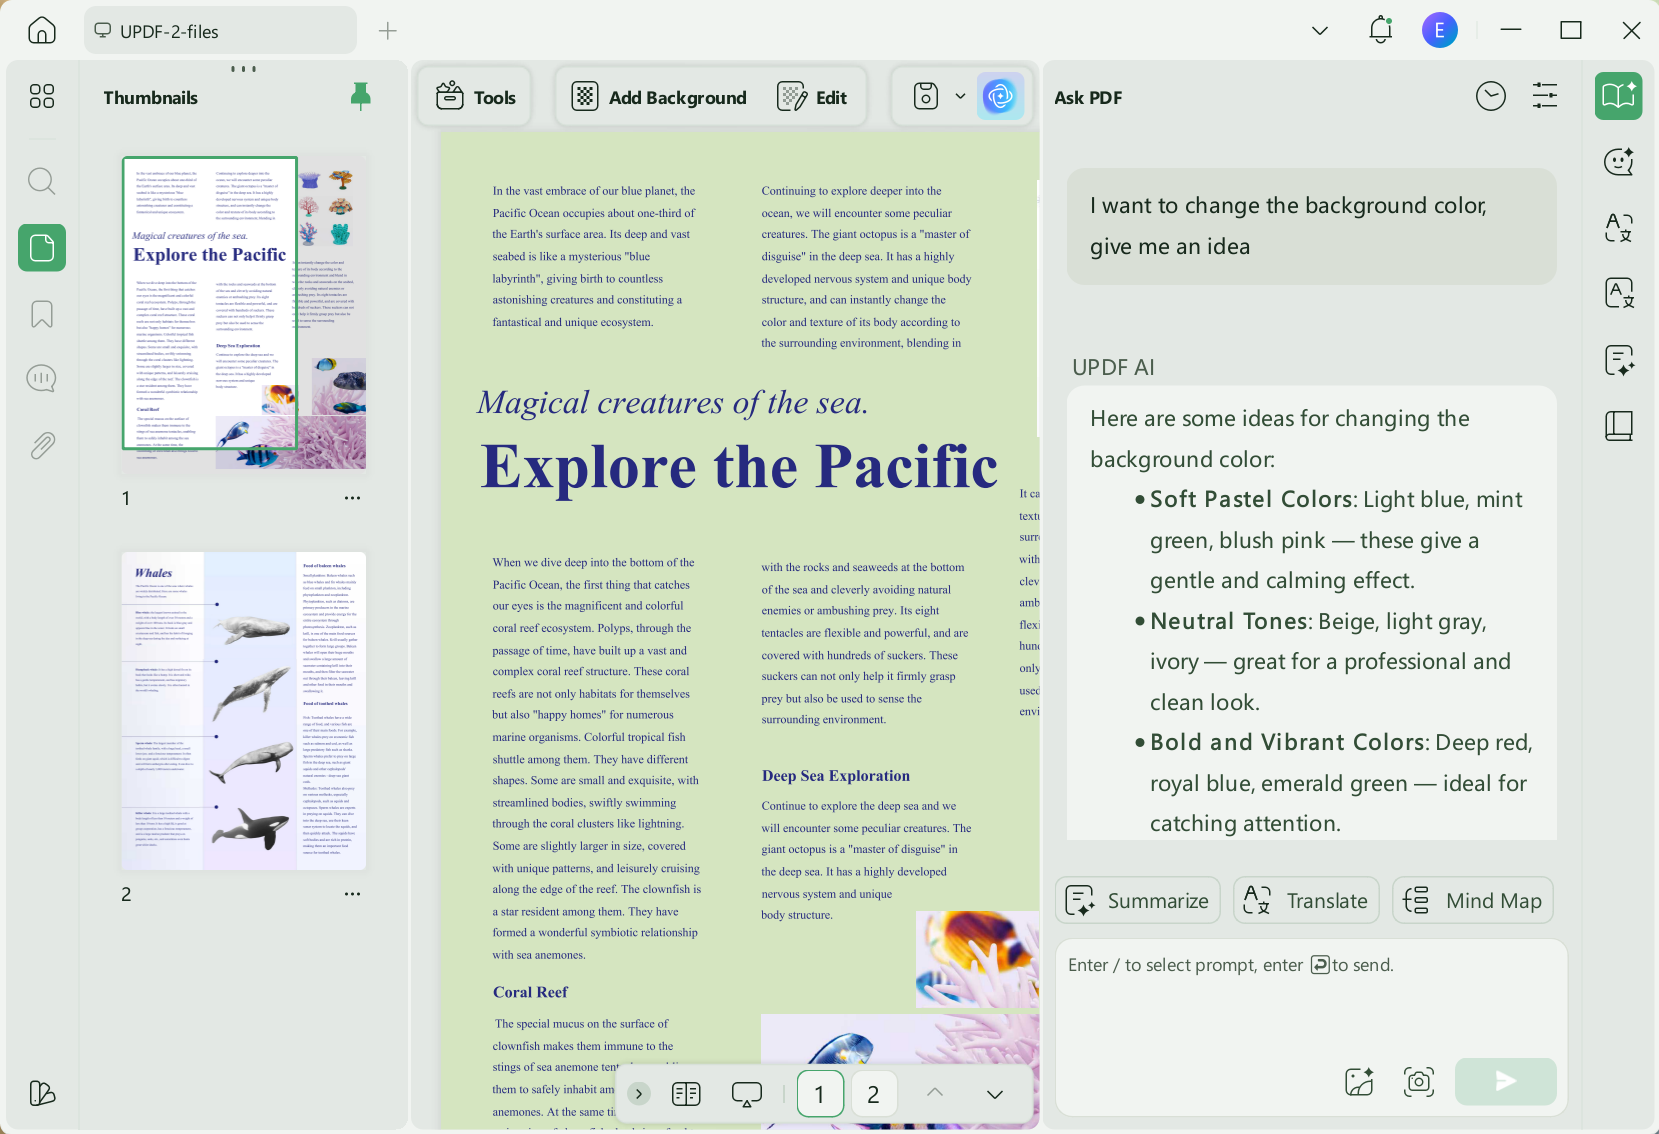The height and width of the screenshot is (1134, 1659).
Task: Click the current page number 1 box
Action: (x=820, y=1094)
